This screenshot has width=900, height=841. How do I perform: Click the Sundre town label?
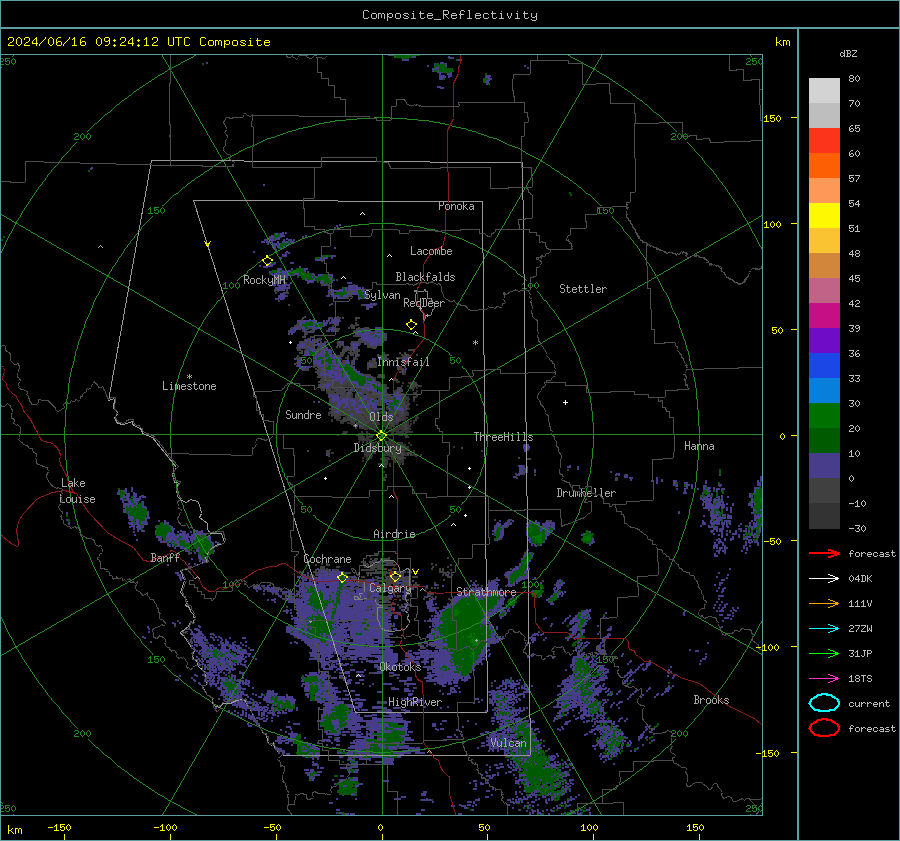[303, 414]
